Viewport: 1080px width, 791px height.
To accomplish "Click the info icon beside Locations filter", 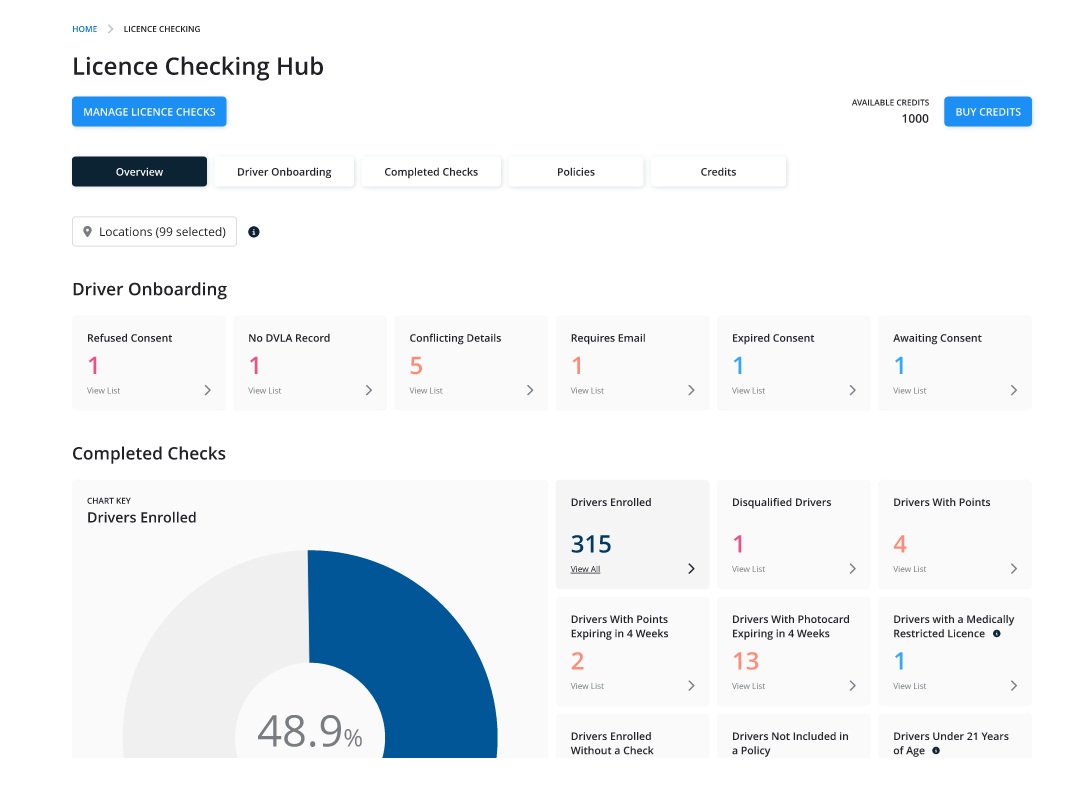I will (253, 232).
